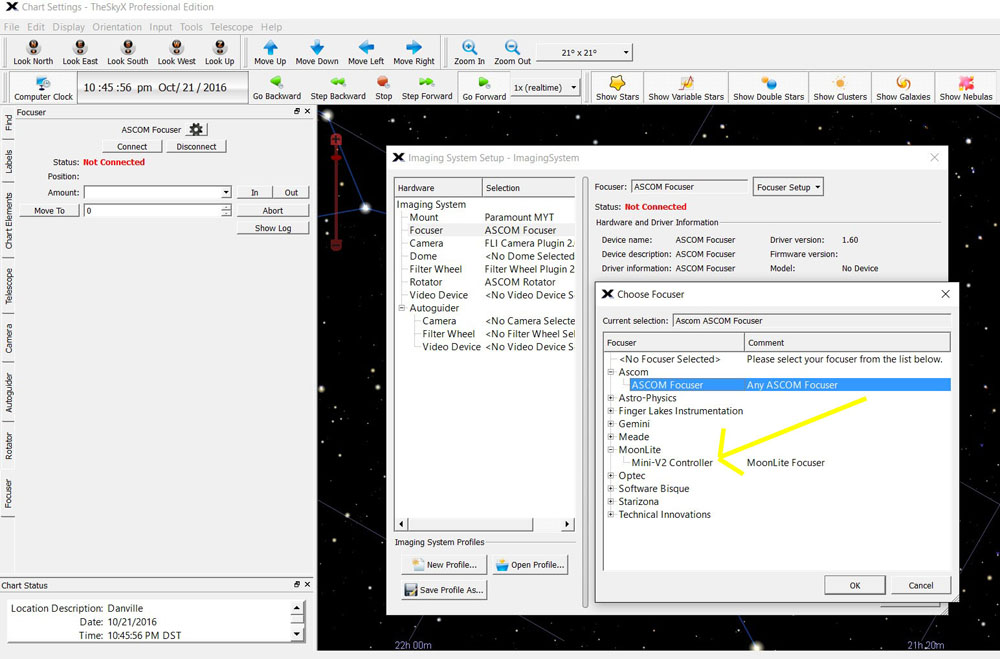Click the Show Log button
1000x659 pixels.
[x=273, y=228]
